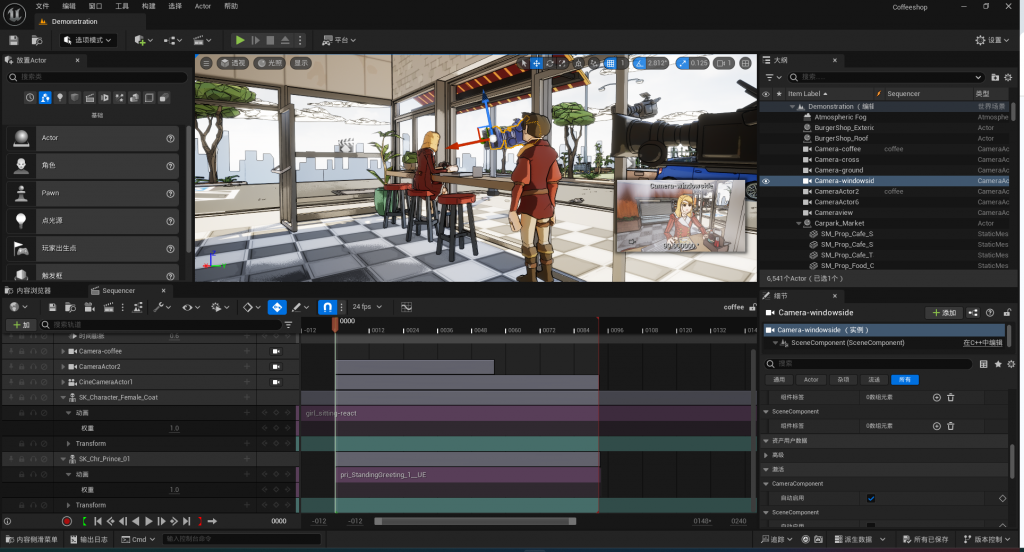Toggle rotation snap angle icon in viewport
The image size is (1024, 552).
[x=640, y=63]
